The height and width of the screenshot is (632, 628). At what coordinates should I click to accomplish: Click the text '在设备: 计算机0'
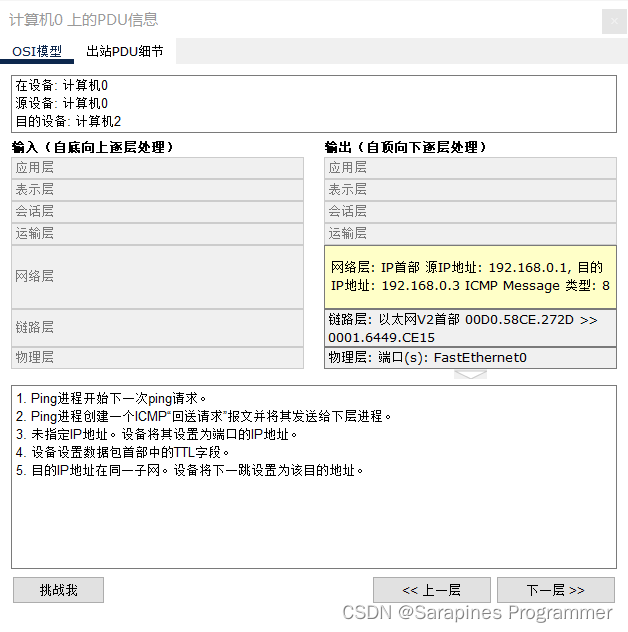click(62, 85)
